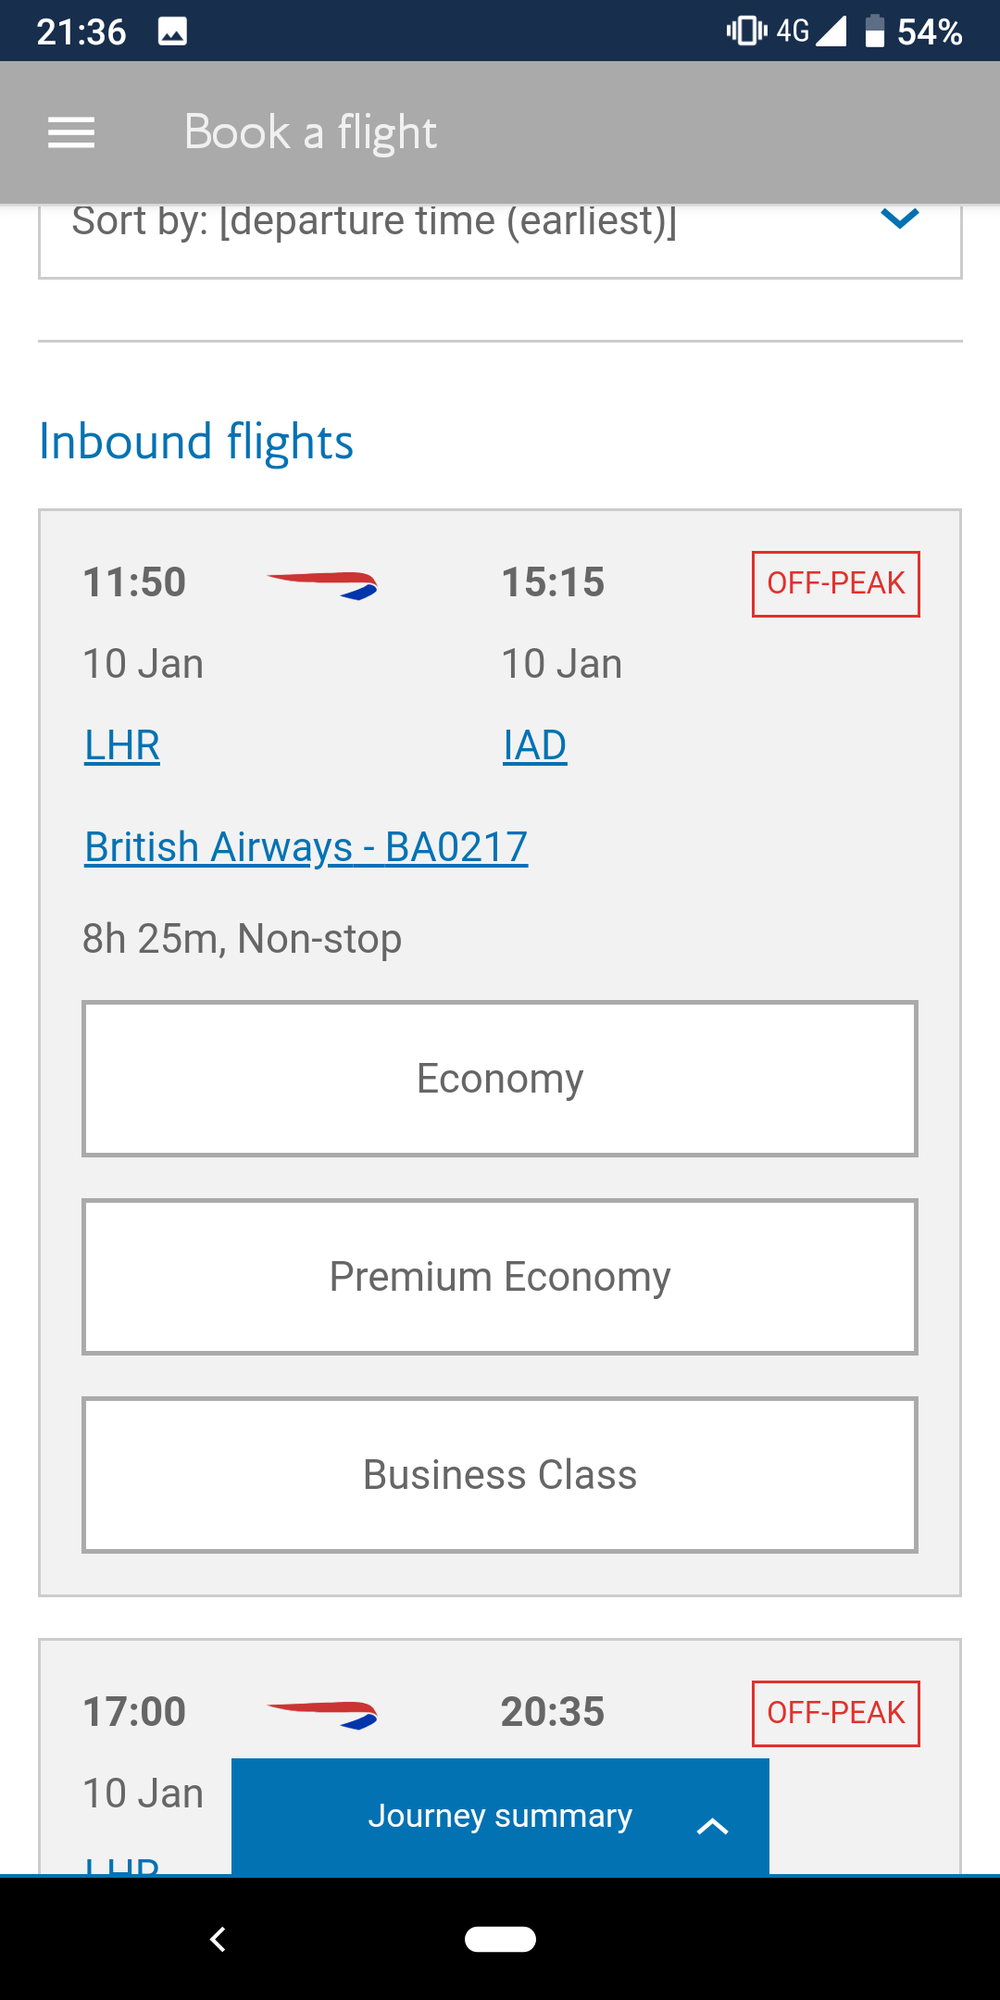View British Airways BA0217 flight details
Image resolution: width=1000 pixels, height=2000 pixels.
pos(306,847)
